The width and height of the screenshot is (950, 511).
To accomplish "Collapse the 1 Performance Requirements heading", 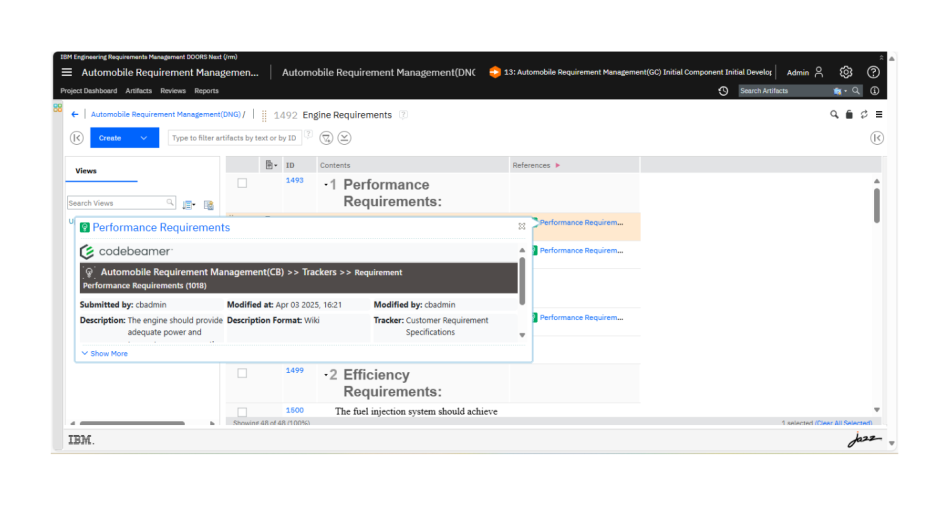I will [x=326, y=185].
